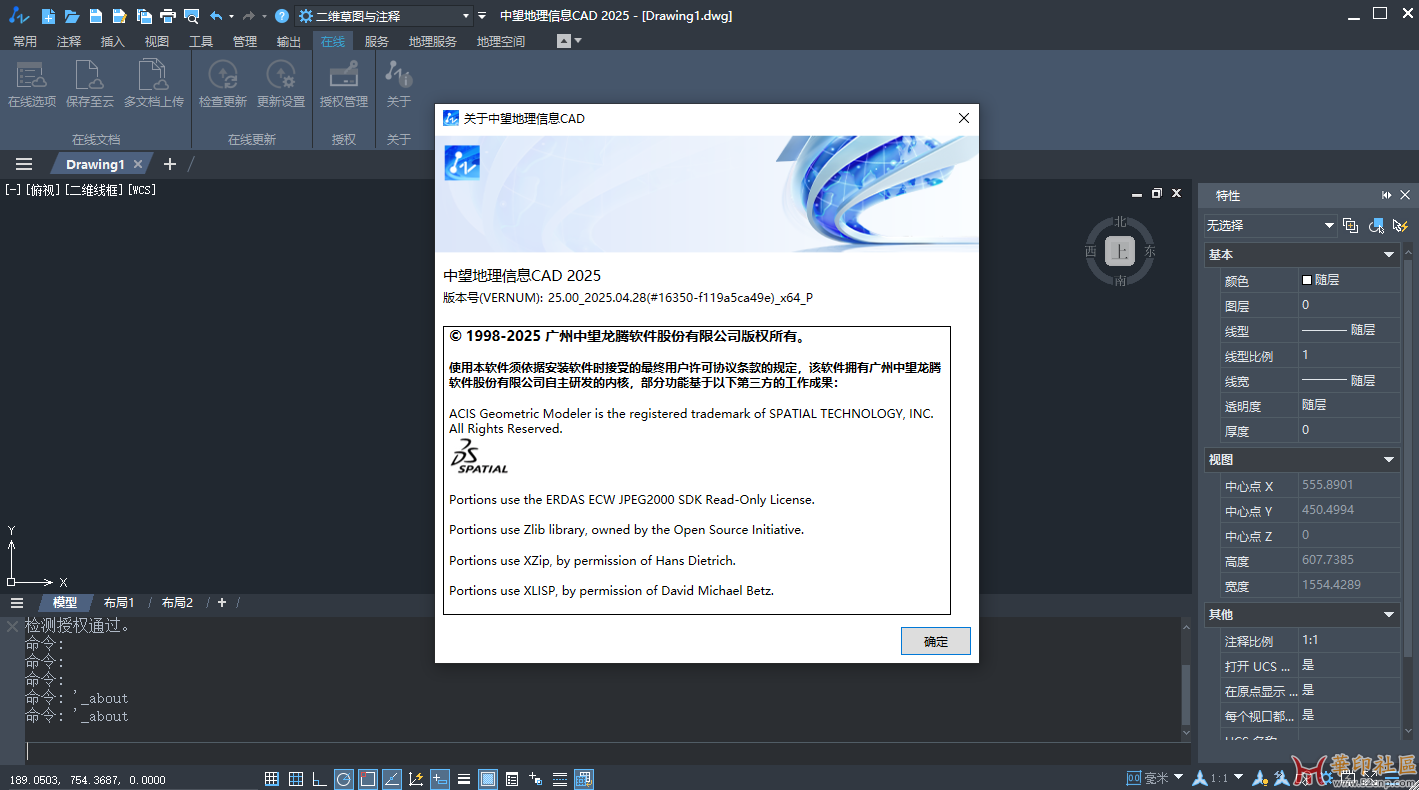The width and height of the screenshot is (1419, 790).
Task: Click the 线宽 随层 value in properties
Action: 1350,381
